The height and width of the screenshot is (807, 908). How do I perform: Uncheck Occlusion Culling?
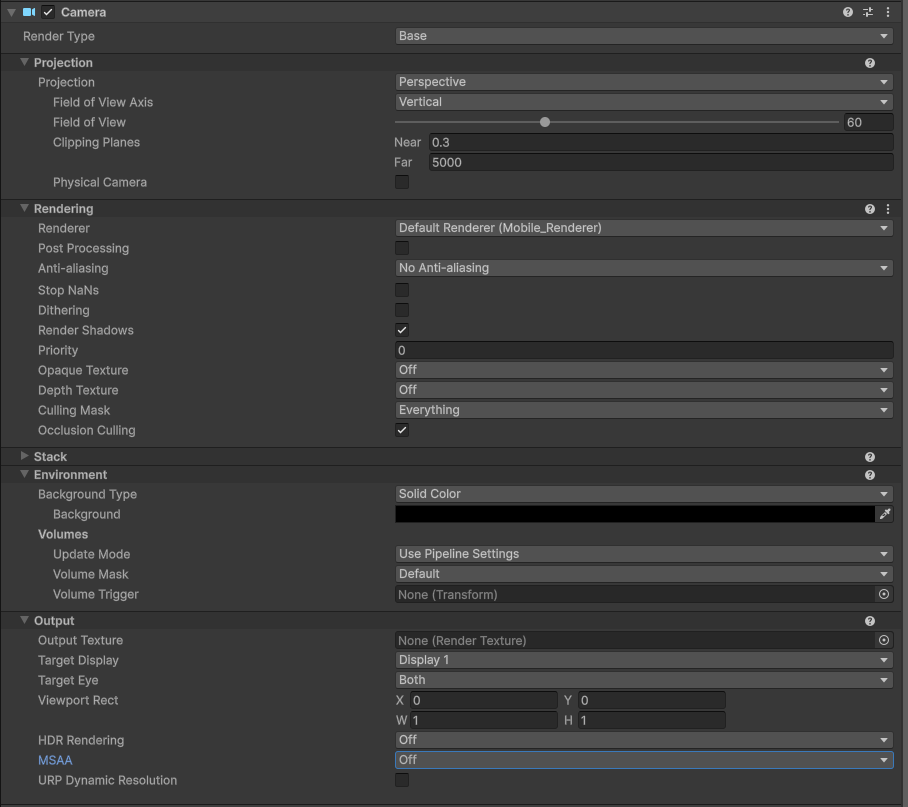pyautogui.click(x=402, y=430)
